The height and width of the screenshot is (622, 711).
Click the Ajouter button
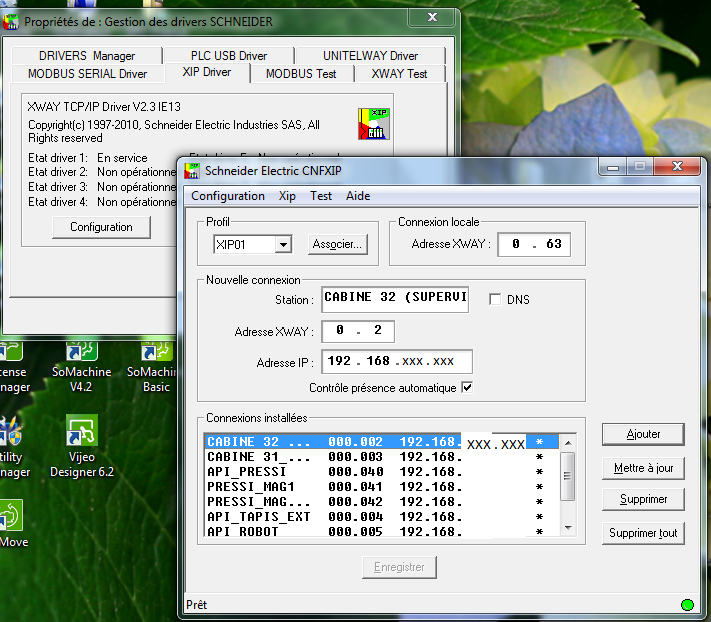[x=643, y=434]
